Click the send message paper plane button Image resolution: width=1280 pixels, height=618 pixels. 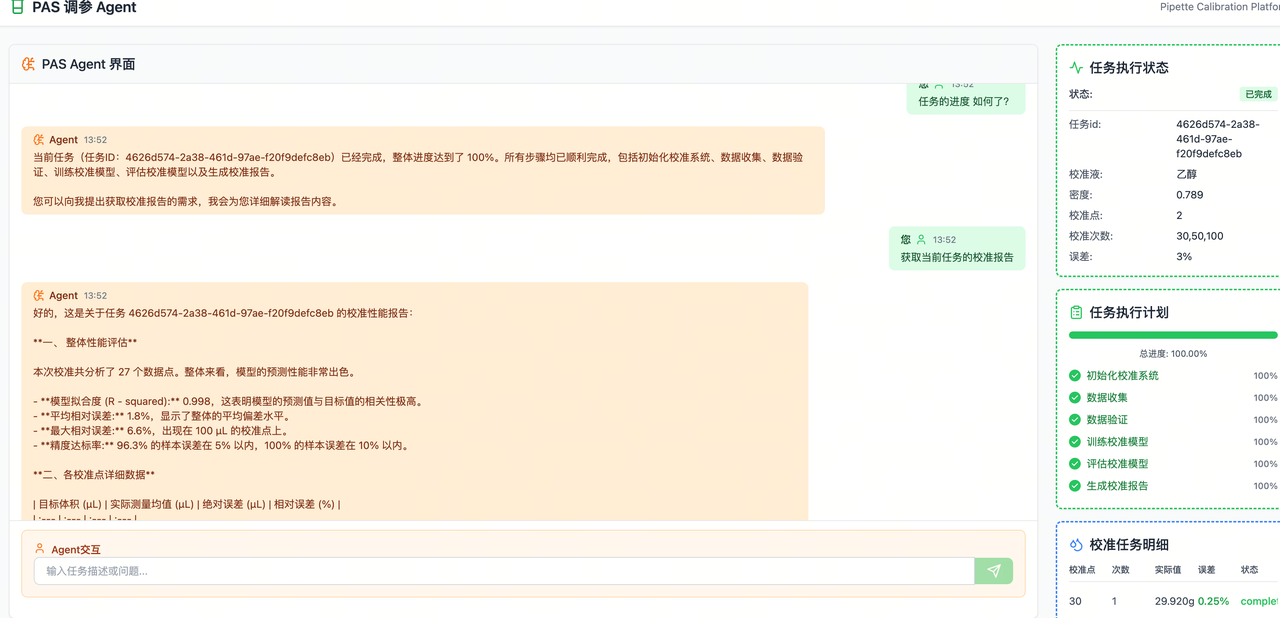[x=993, y=571]
